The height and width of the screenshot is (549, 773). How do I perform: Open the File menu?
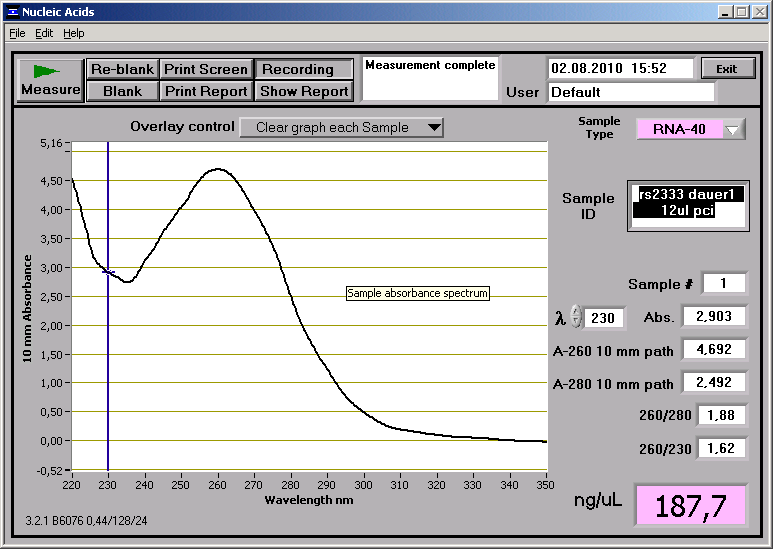(x=17, y=33)
